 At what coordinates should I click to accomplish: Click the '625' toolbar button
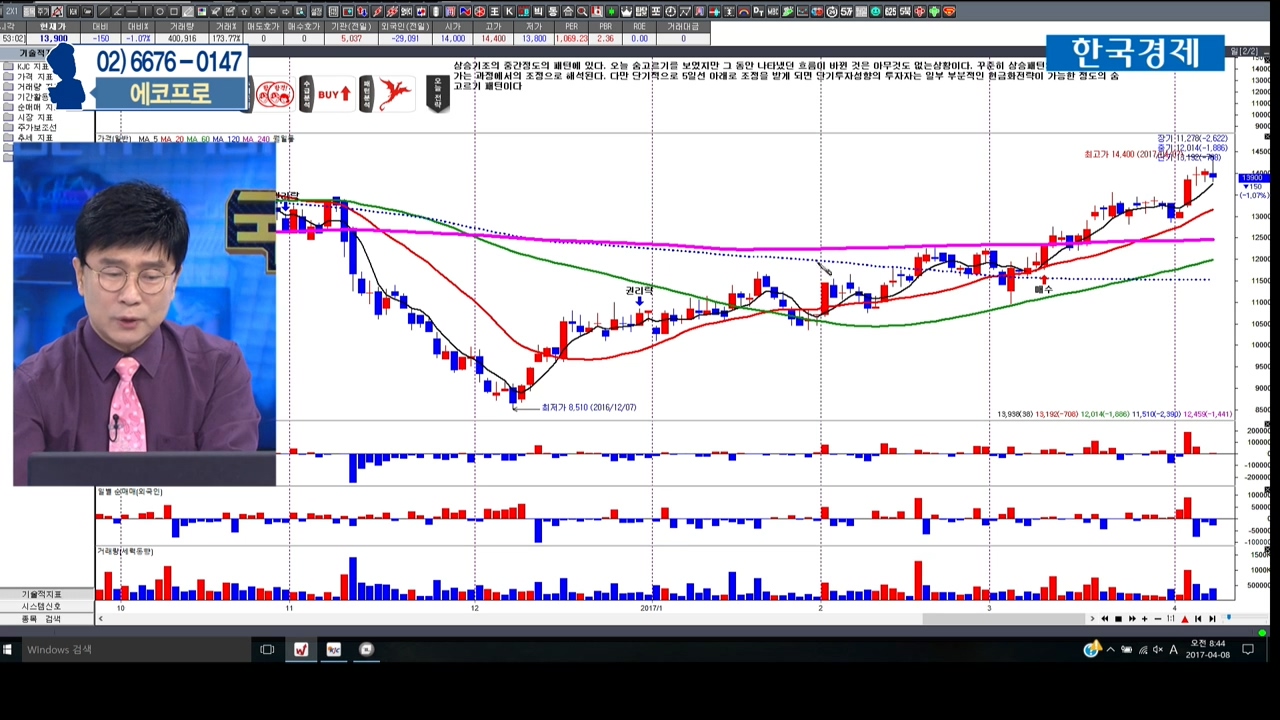(x=890, y=12)
